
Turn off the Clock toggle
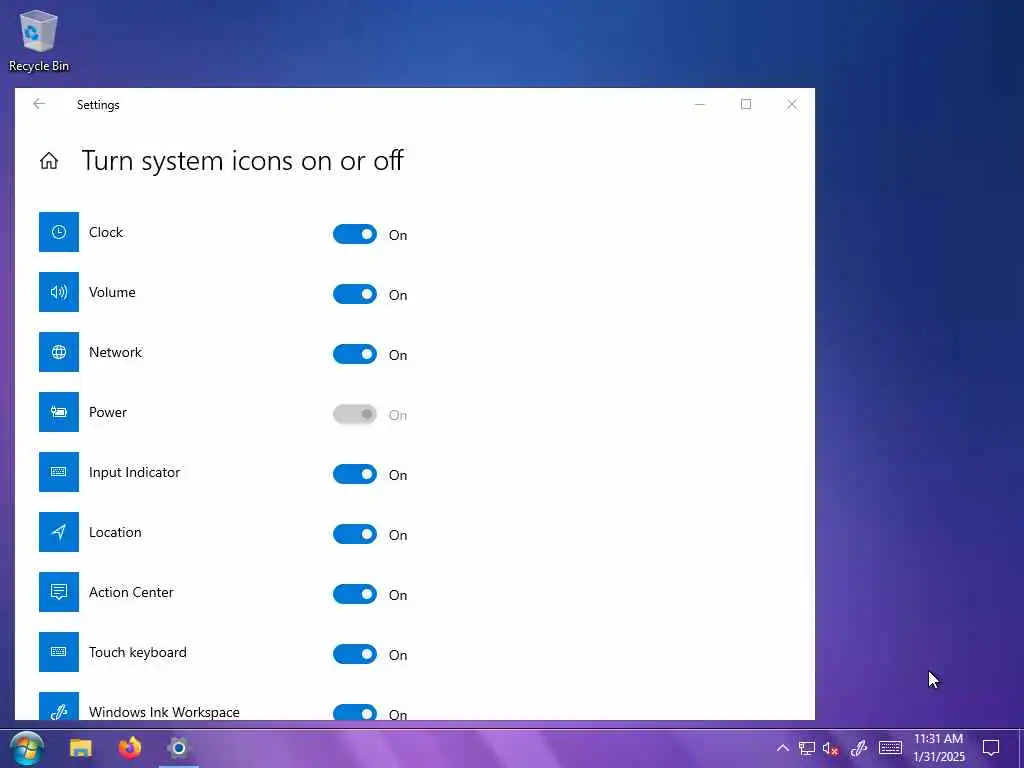(x=355, y=234)
